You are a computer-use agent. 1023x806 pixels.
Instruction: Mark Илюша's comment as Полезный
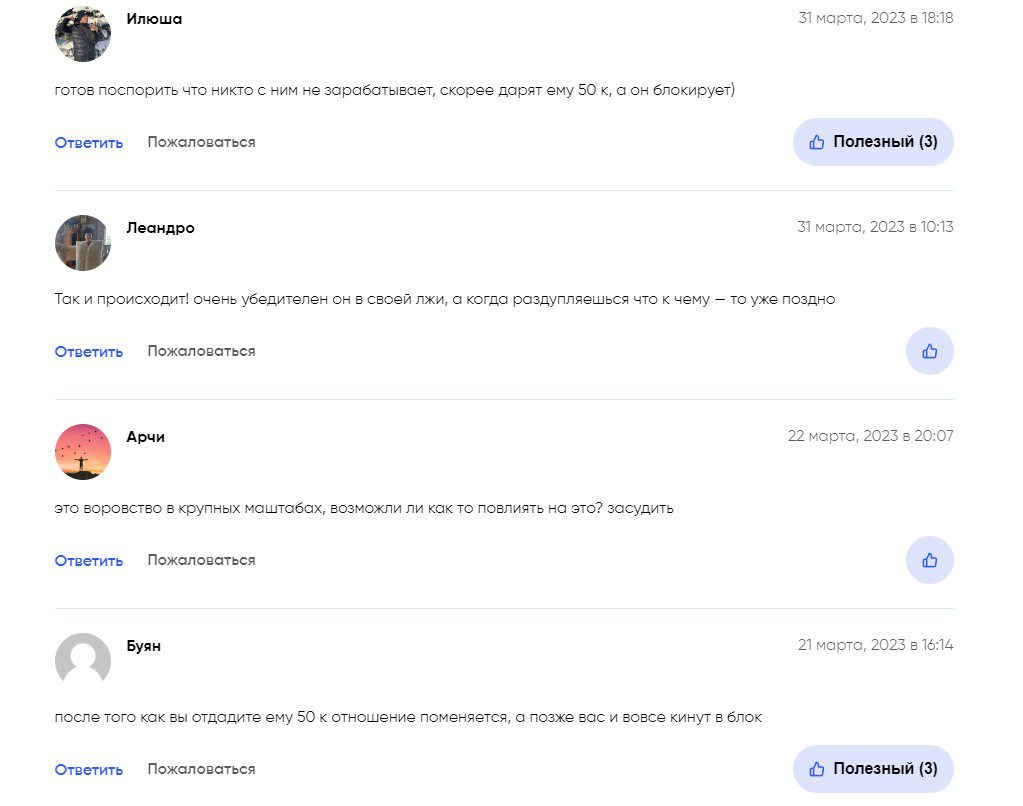tap(873, 142)
